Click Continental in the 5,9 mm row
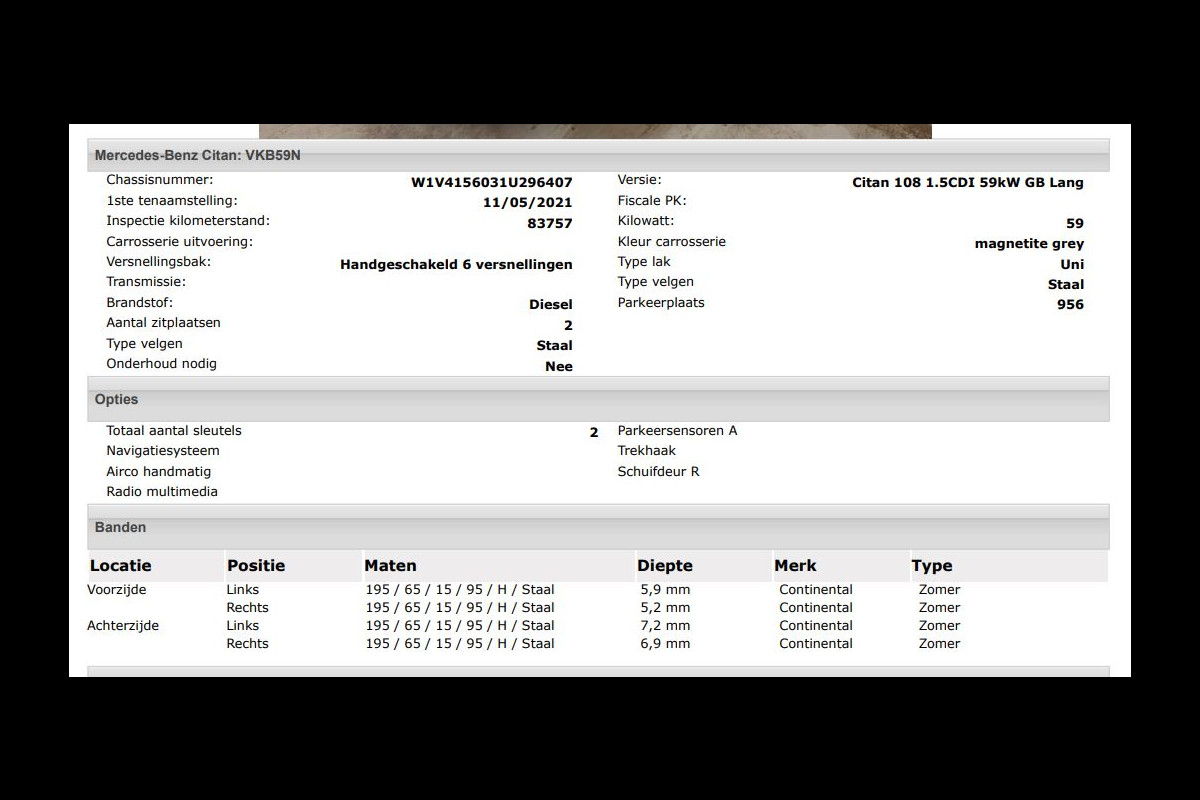This screenshot has width=1200, height=800. tap(816, 590)
